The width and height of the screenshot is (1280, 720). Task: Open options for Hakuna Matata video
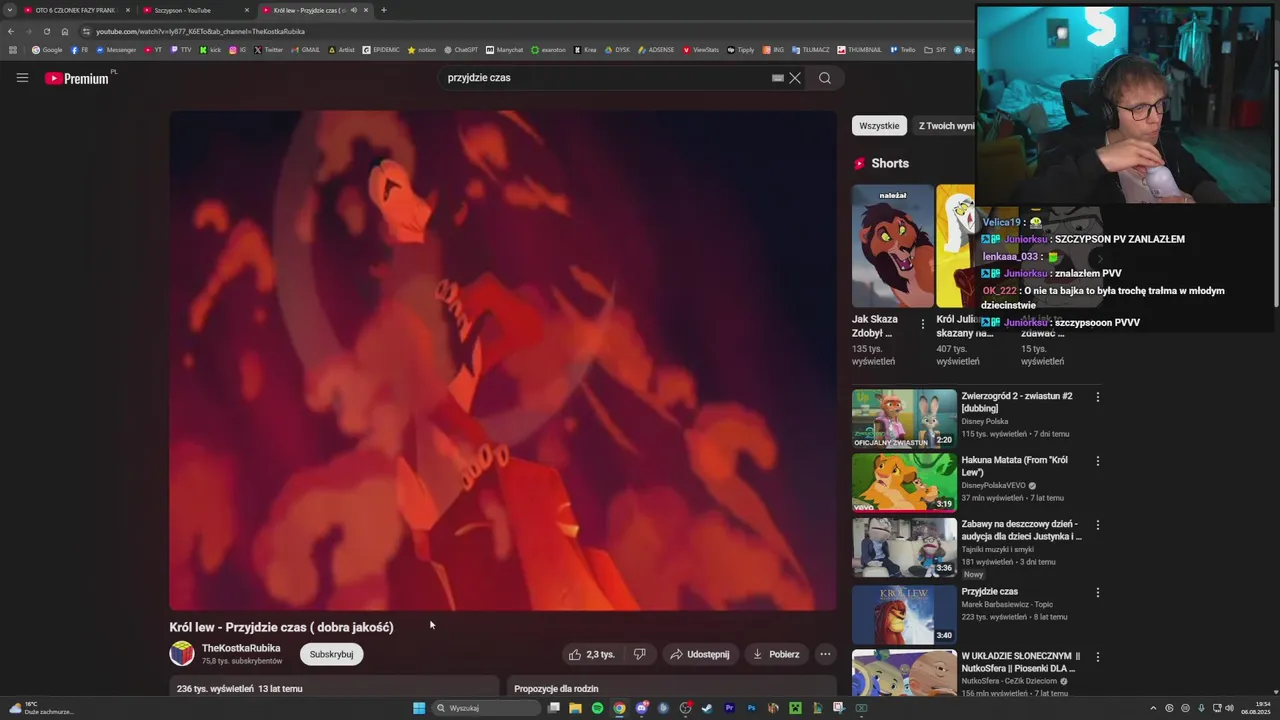pos(1097,461)
